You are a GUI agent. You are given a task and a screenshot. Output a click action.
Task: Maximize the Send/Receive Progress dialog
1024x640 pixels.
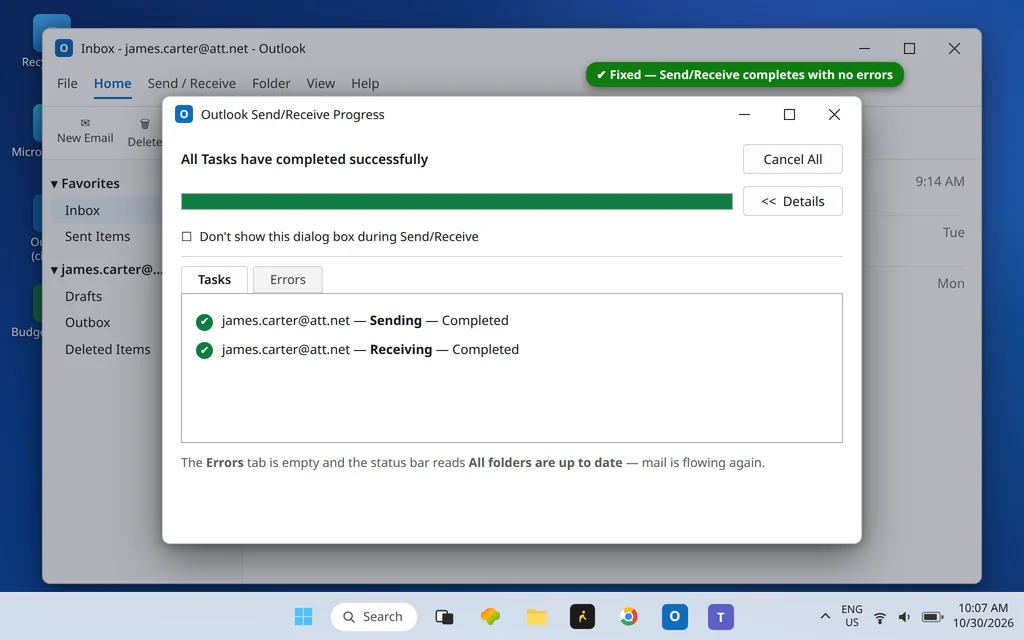[789, 114]
